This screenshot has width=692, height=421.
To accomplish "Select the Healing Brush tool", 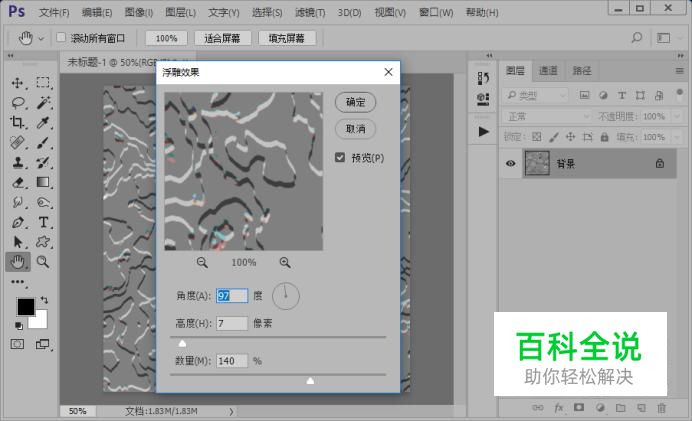I will point(17,142).
